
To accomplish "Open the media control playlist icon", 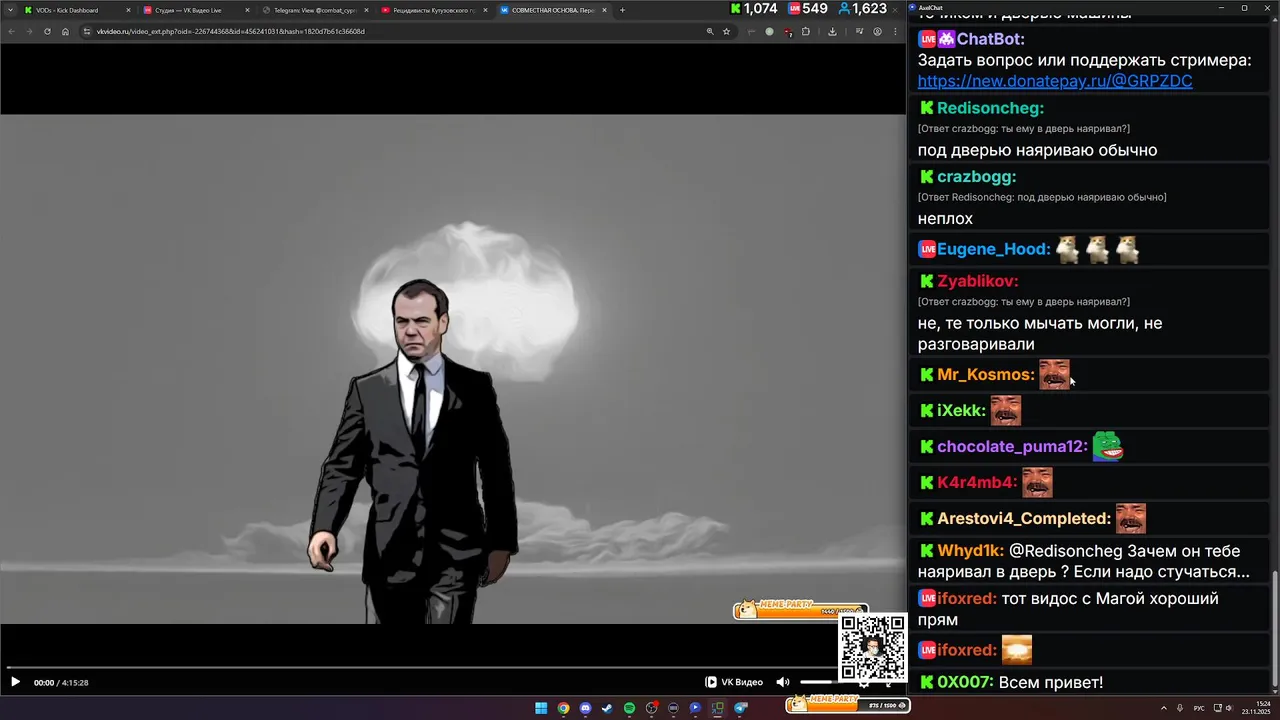I will [x=859, y=31].
